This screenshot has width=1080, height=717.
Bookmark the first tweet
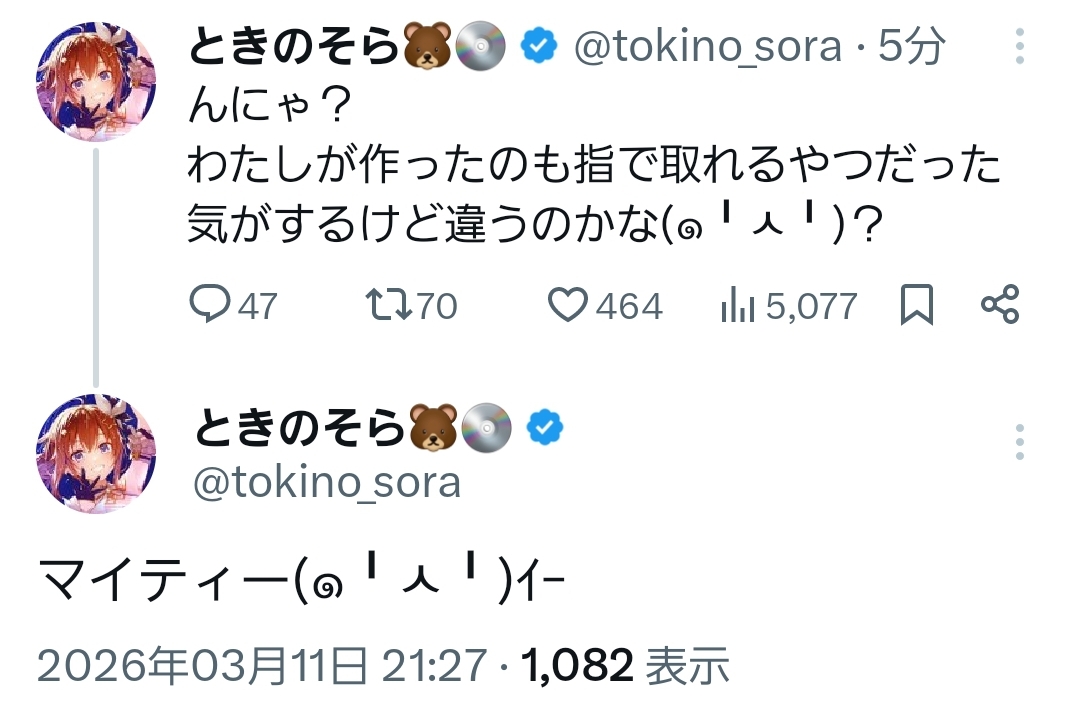(916, 305)
